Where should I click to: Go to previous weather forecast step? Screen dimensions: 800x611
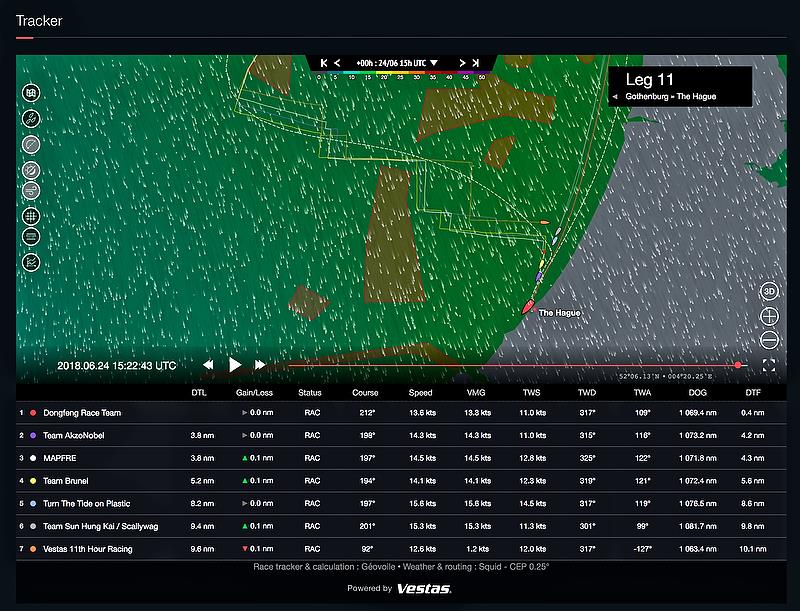pos(337,63)
